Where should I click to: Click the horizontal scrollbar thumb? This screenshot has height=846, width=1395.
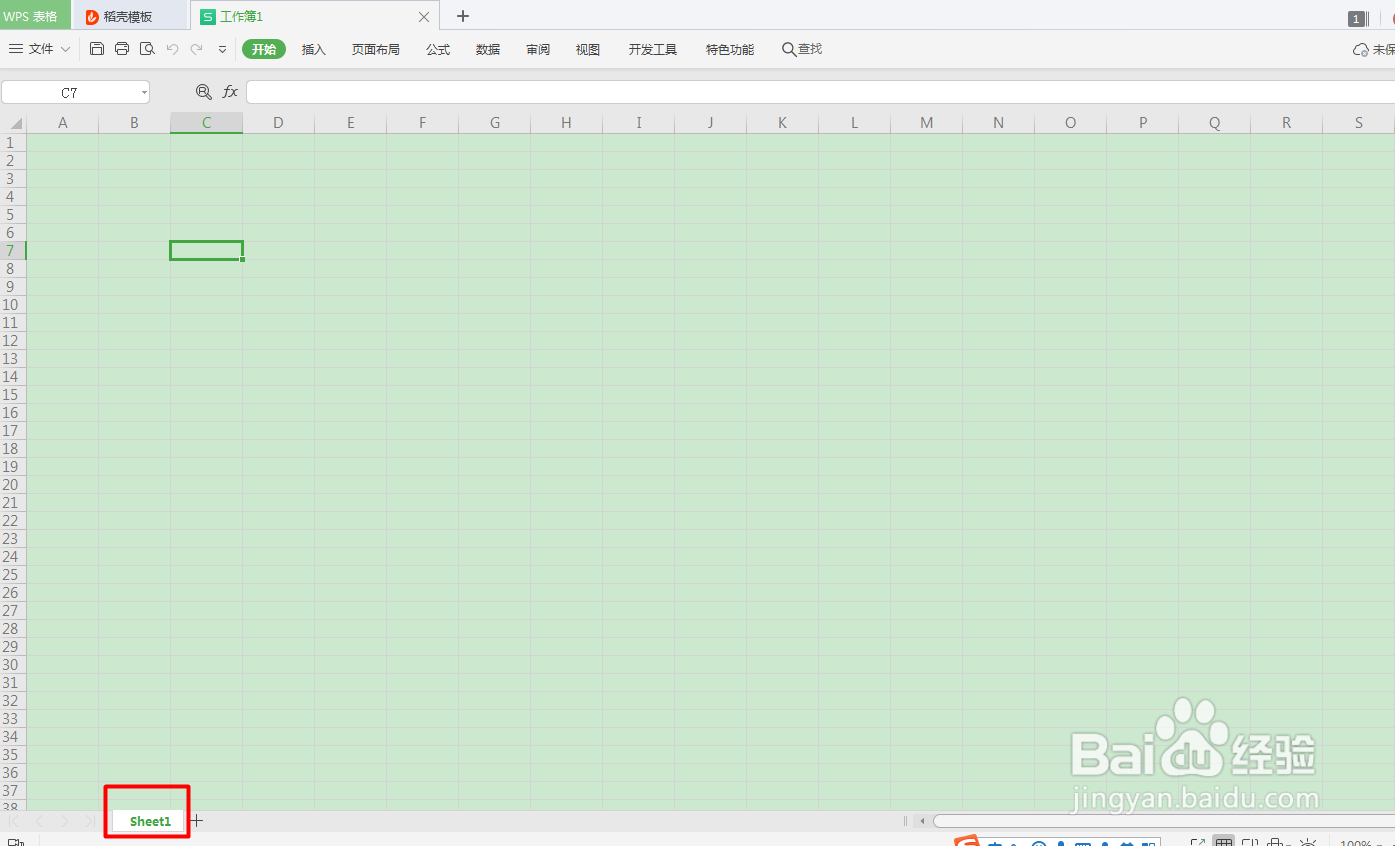tap(1164, 821)
